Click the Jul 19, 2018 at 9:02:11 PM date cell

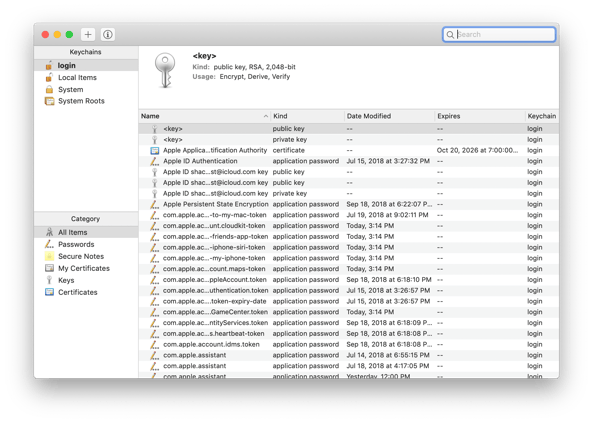click(x=387, y=215)
